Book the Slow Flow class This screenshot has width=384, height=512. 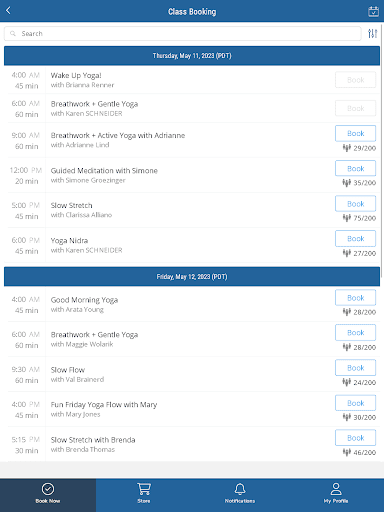(x=355, y=368)
